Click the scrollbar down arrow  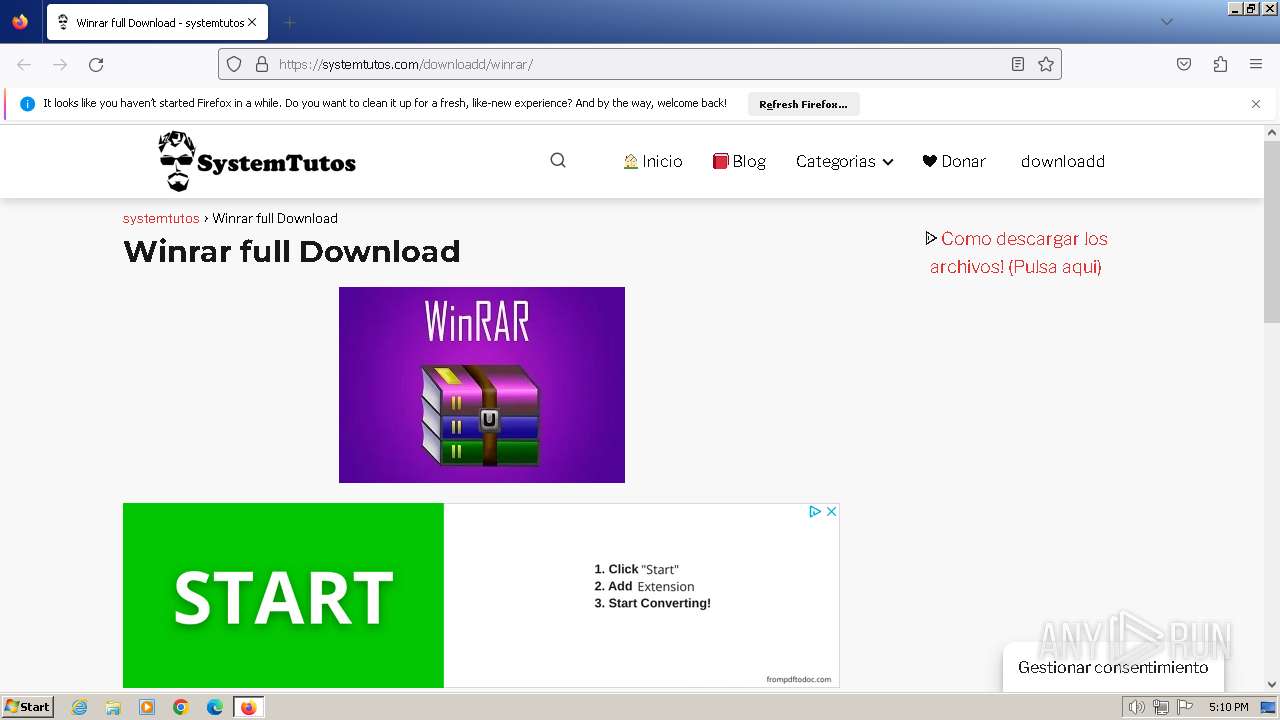[x=1272, y=685]
